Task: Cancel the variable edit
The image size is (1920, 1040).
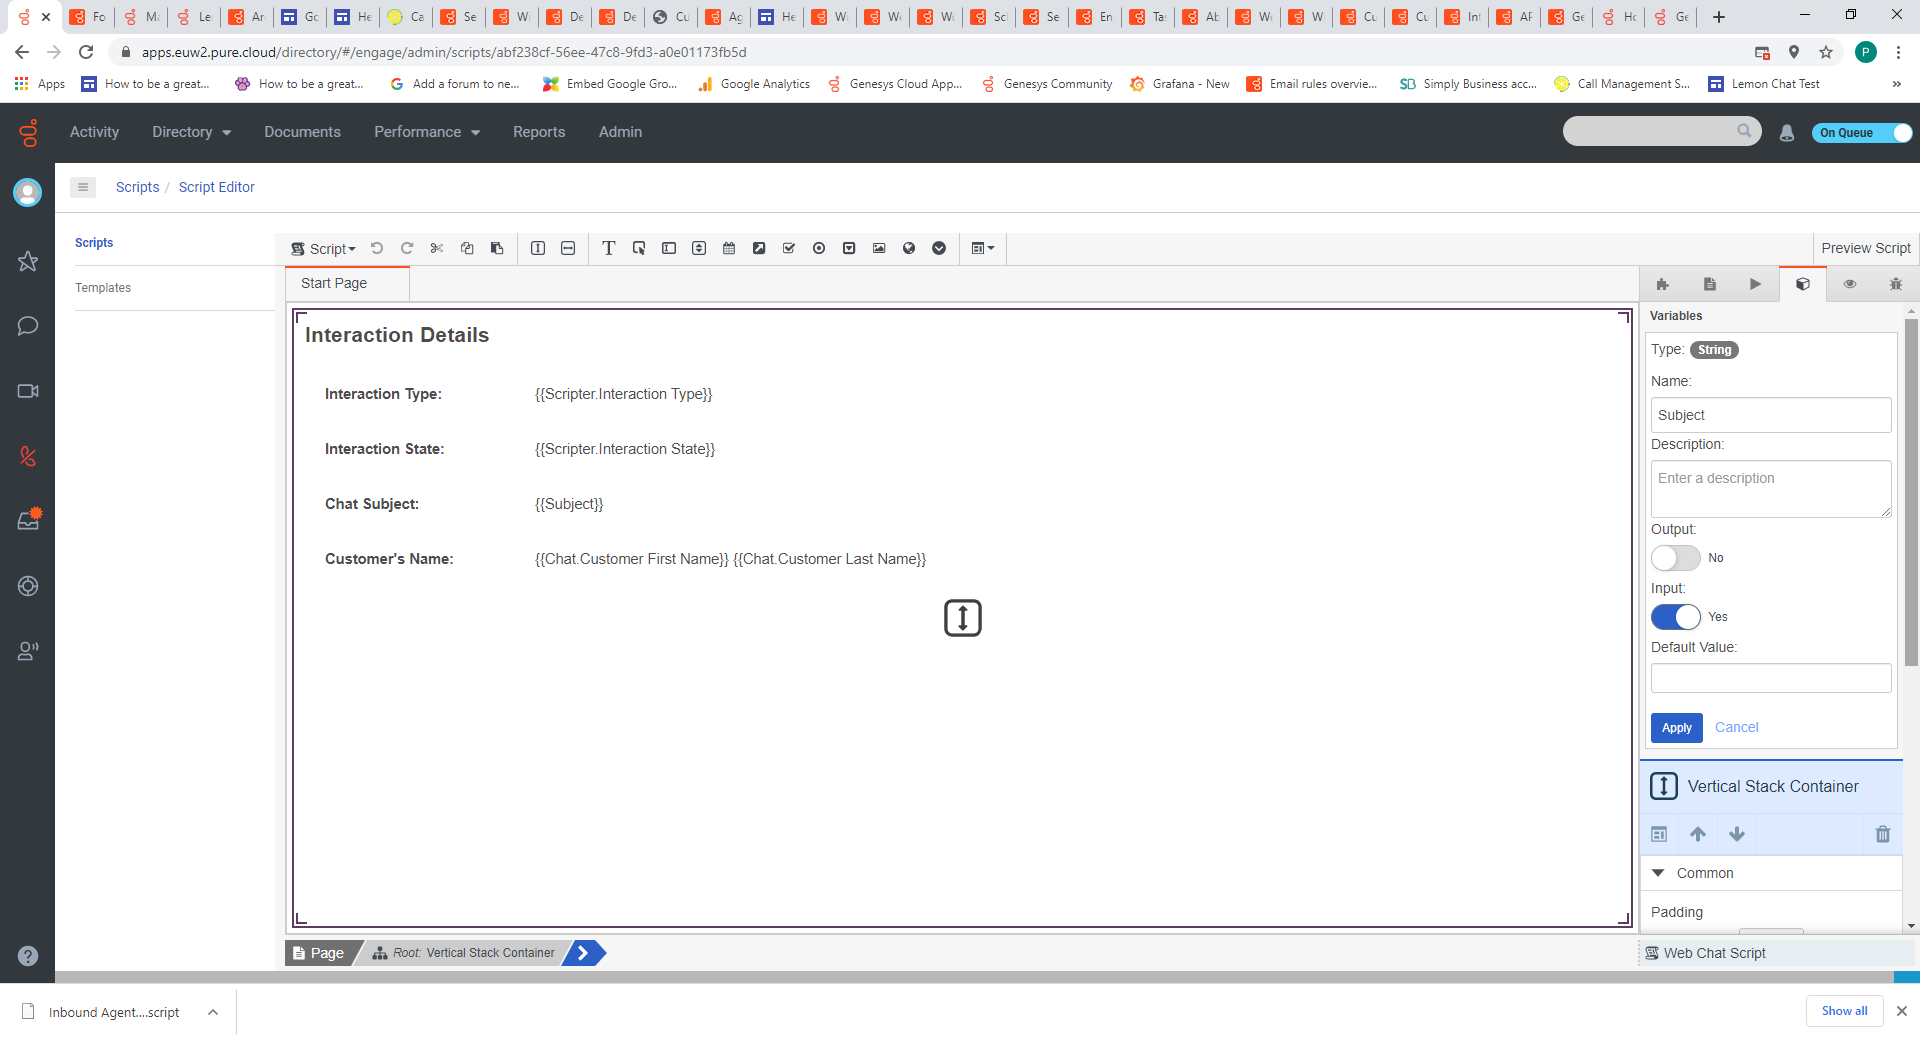Action: (1736, 727)
